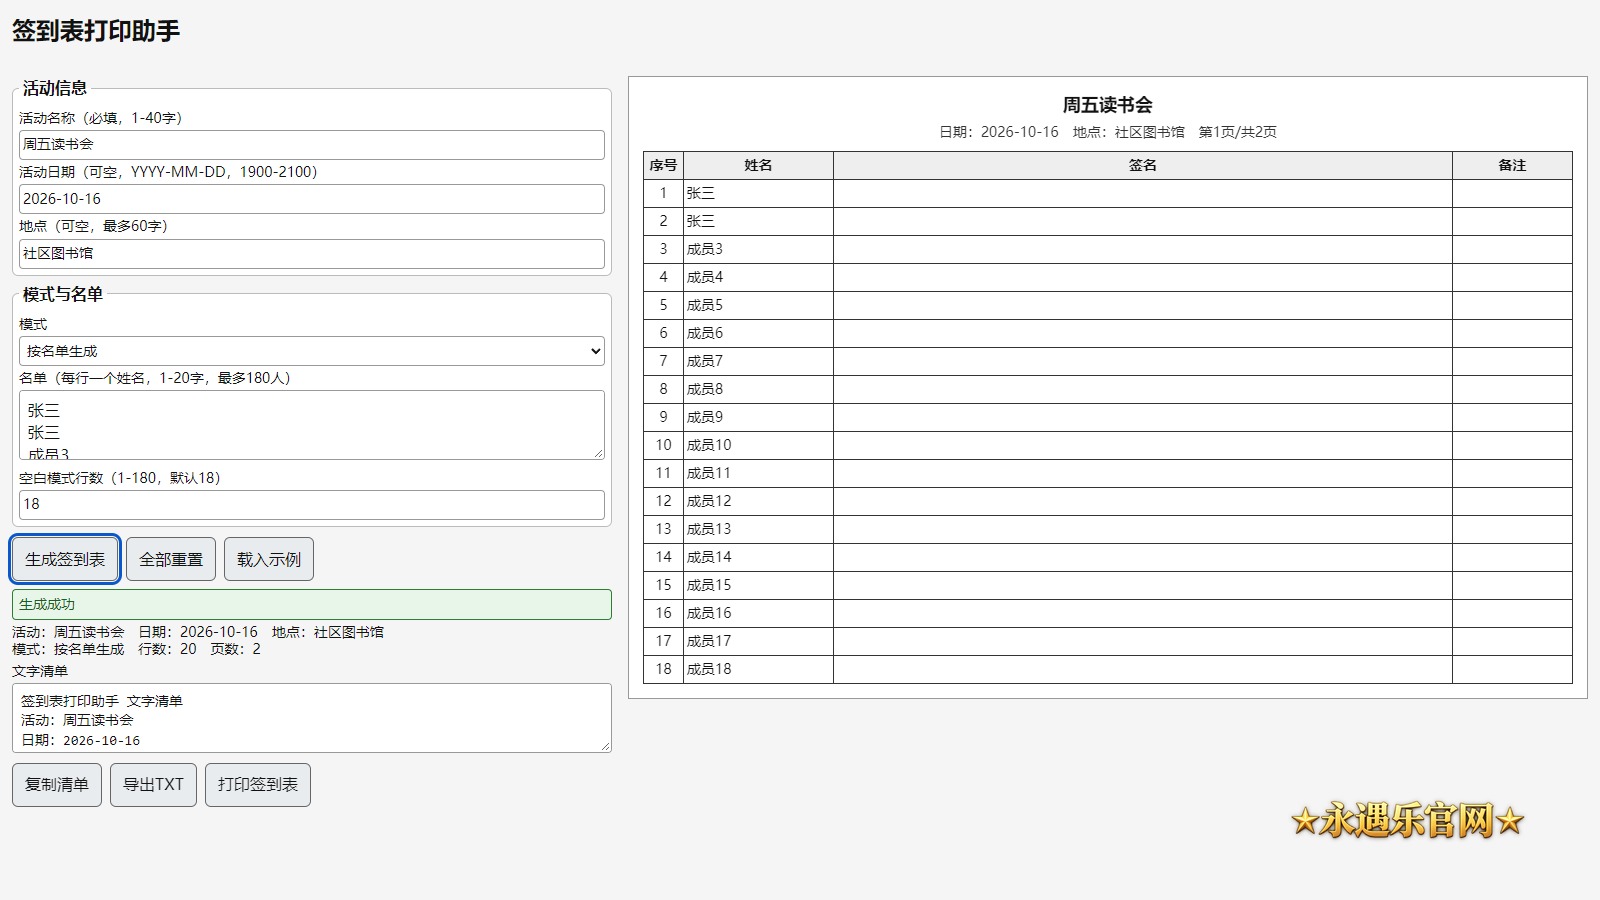Screen dimensions: 1600x900
Task: Click the green 生成成功 status message
Action: pos(312,605)
